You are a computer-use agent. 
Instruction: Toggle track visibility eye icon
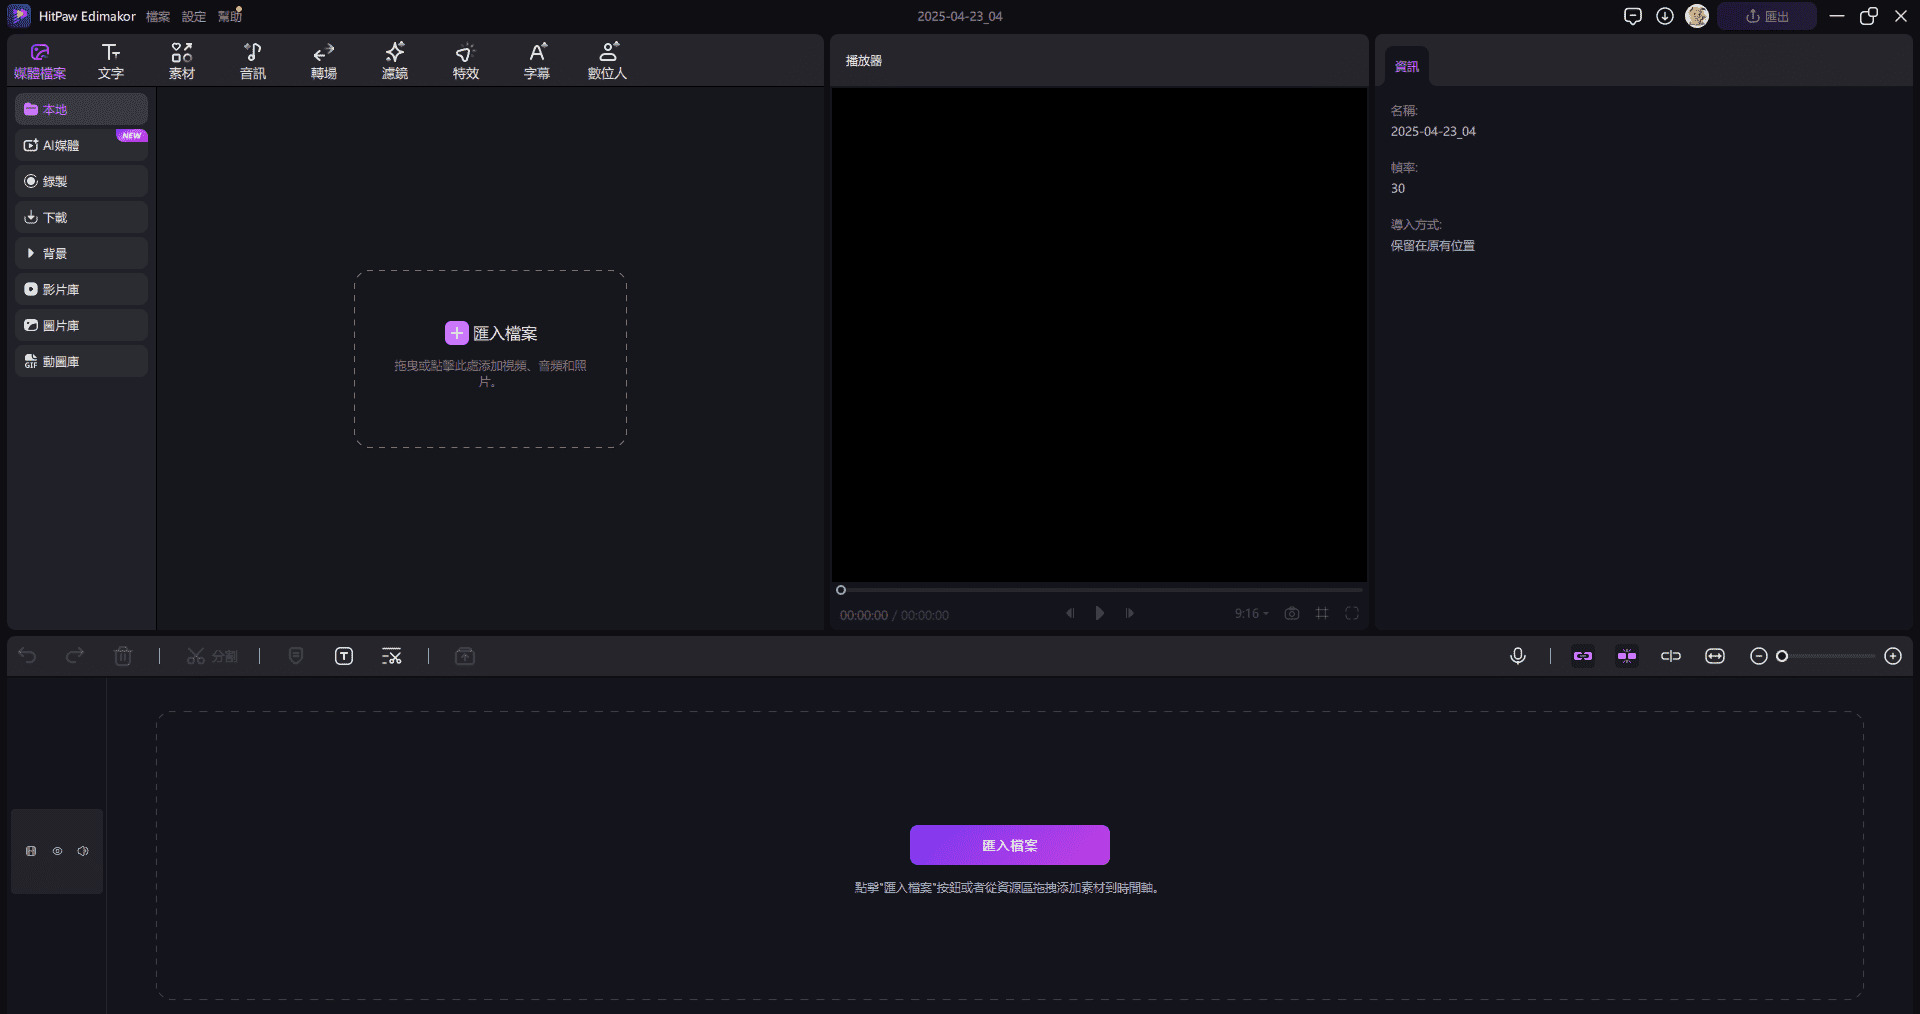[x=58, y=851]
